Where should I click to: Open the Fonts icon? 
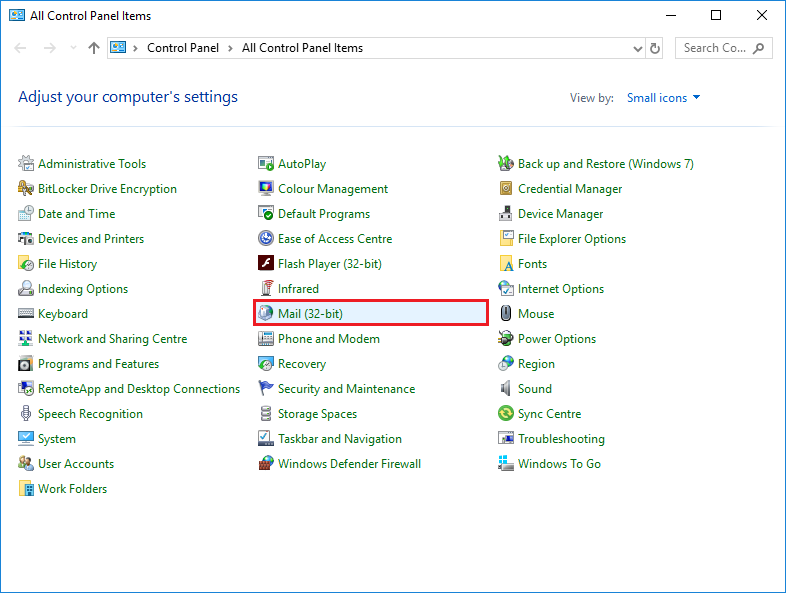(x=506, y=264)
